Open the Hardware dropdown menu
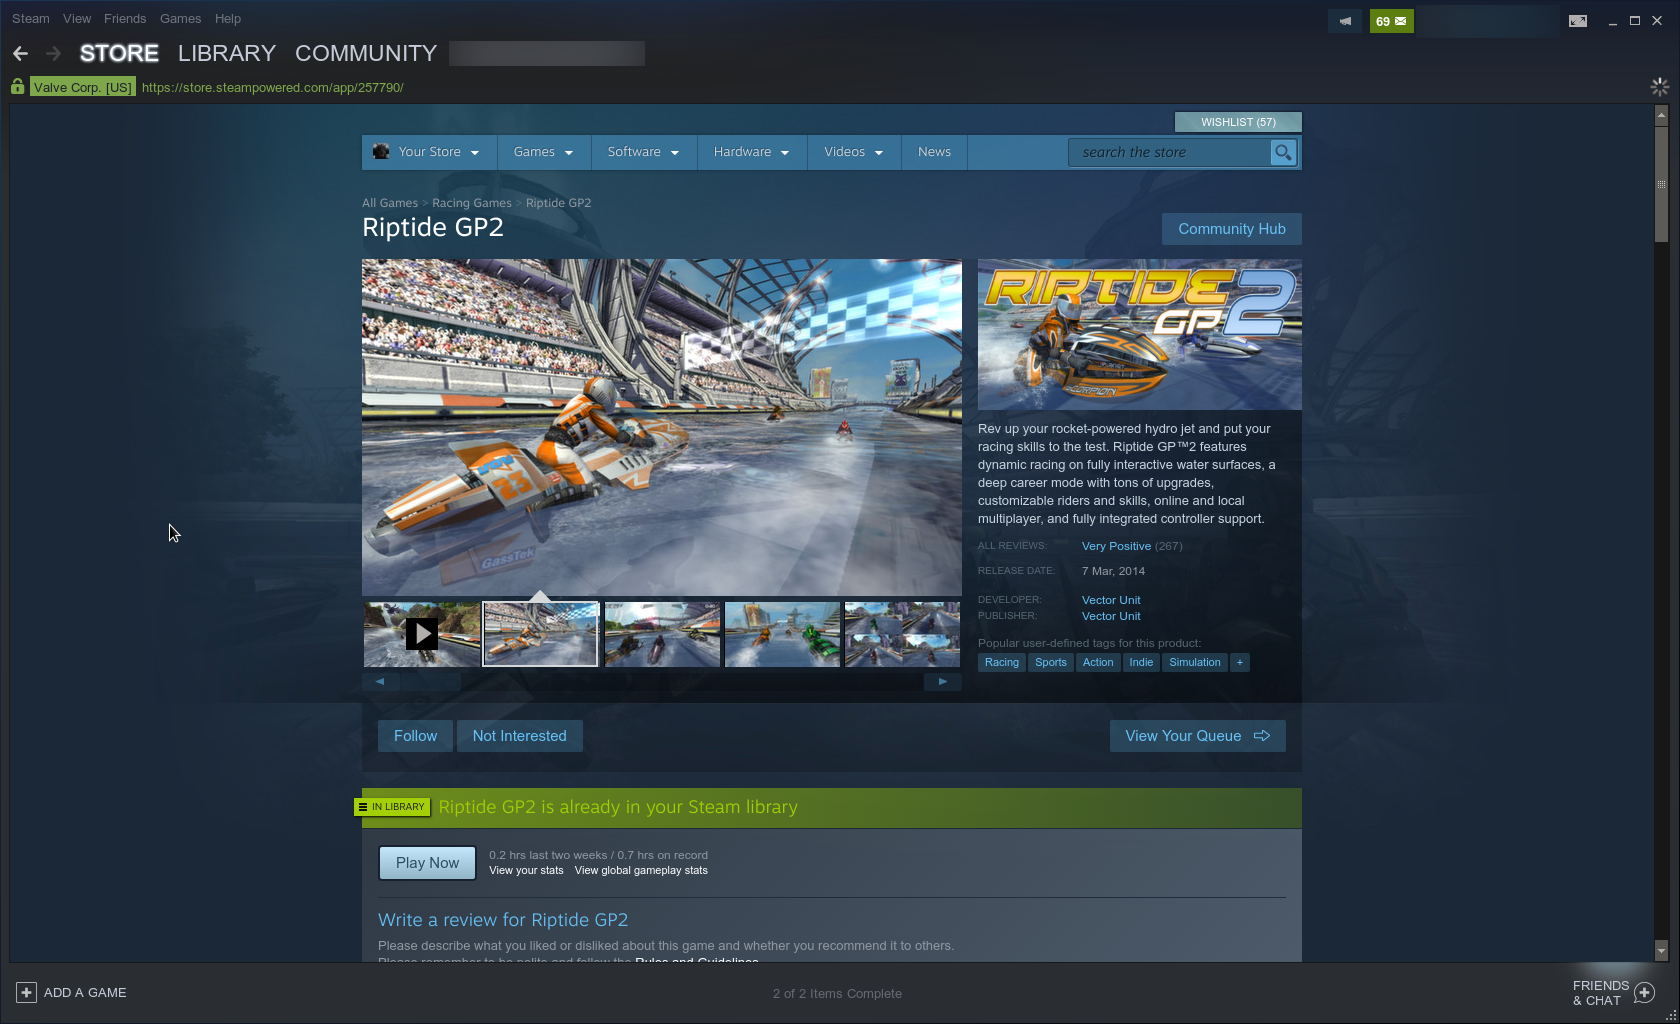Viewport: 1680px width, 1024px height. tap(751, 152)
